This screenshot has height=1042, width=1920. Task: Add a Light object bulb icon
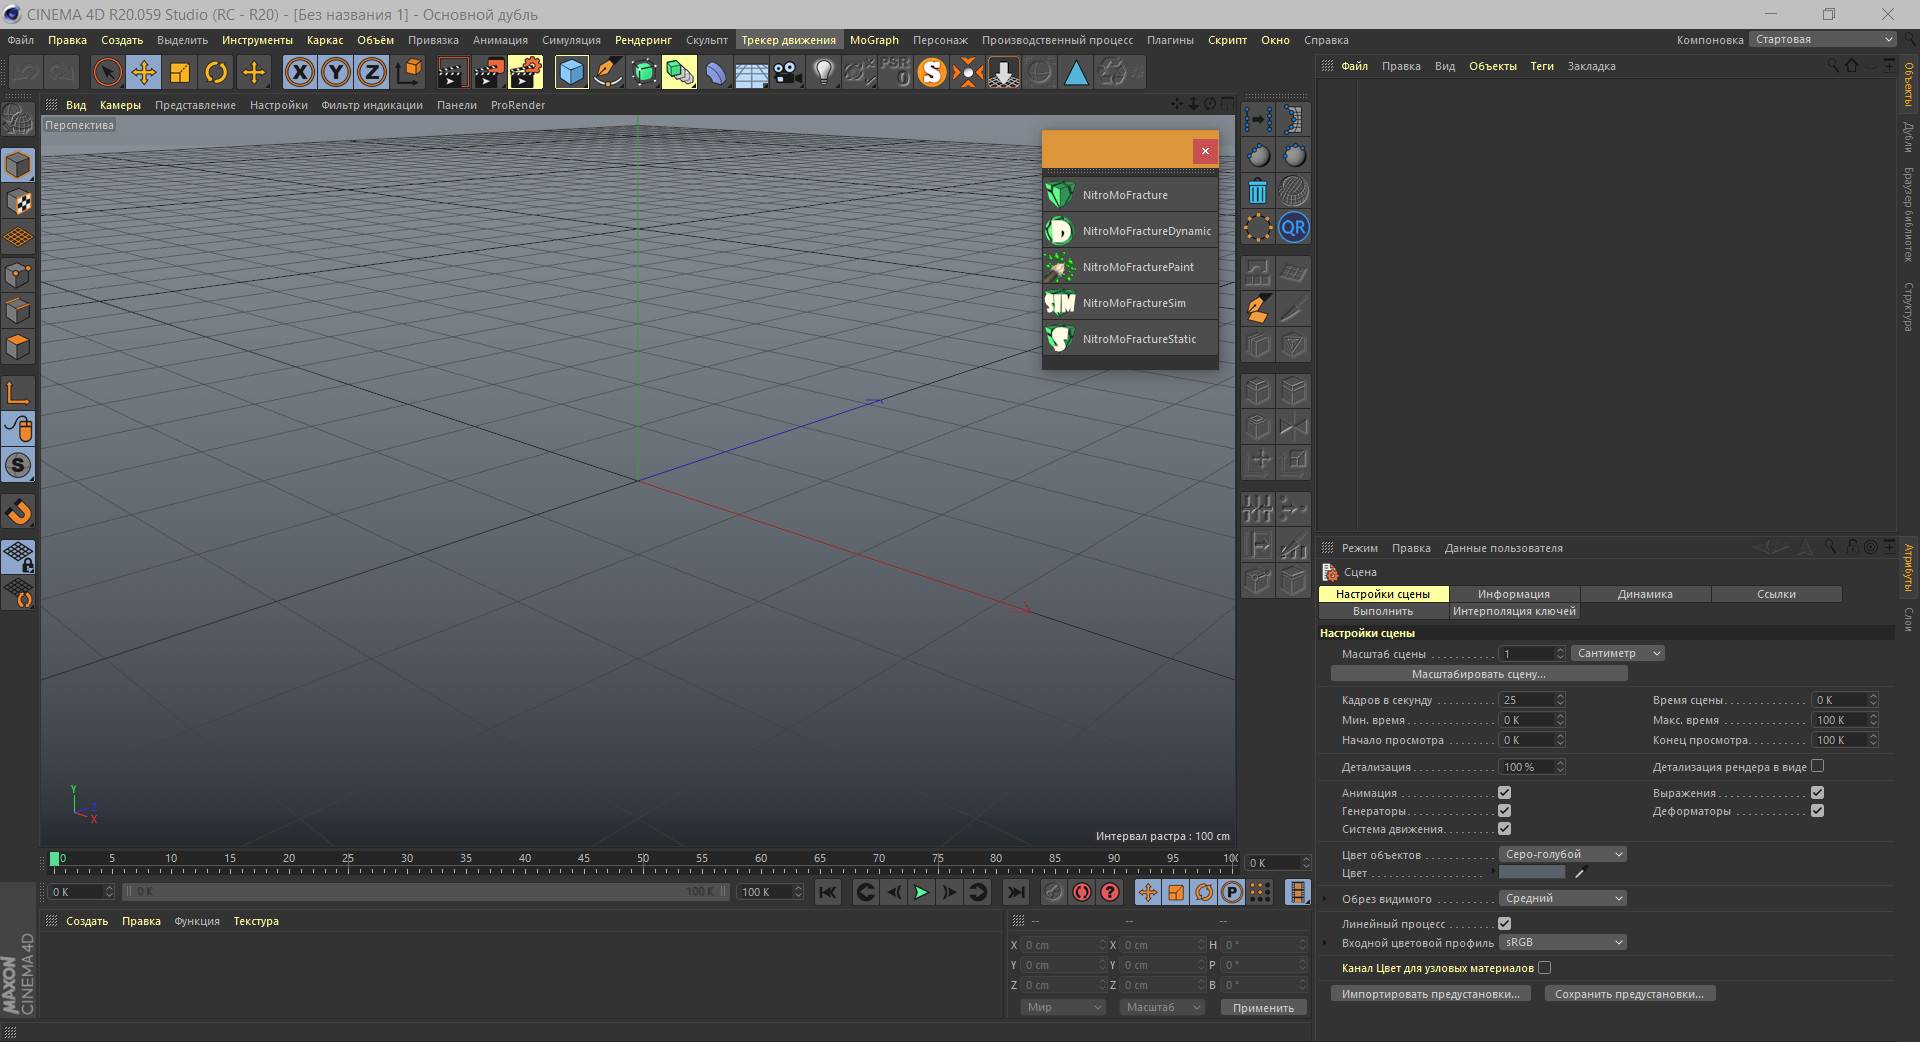(824, 72)
